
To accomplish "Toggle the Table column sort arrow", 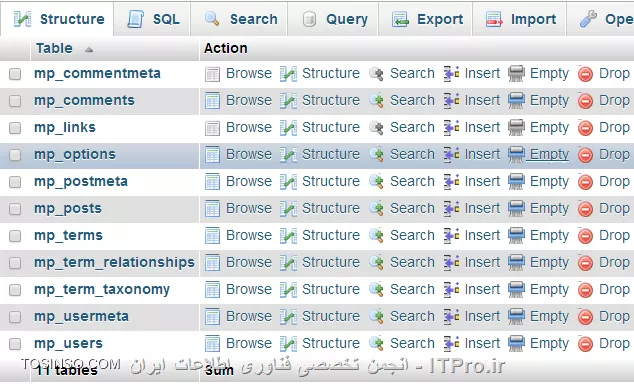I will 89,49.
